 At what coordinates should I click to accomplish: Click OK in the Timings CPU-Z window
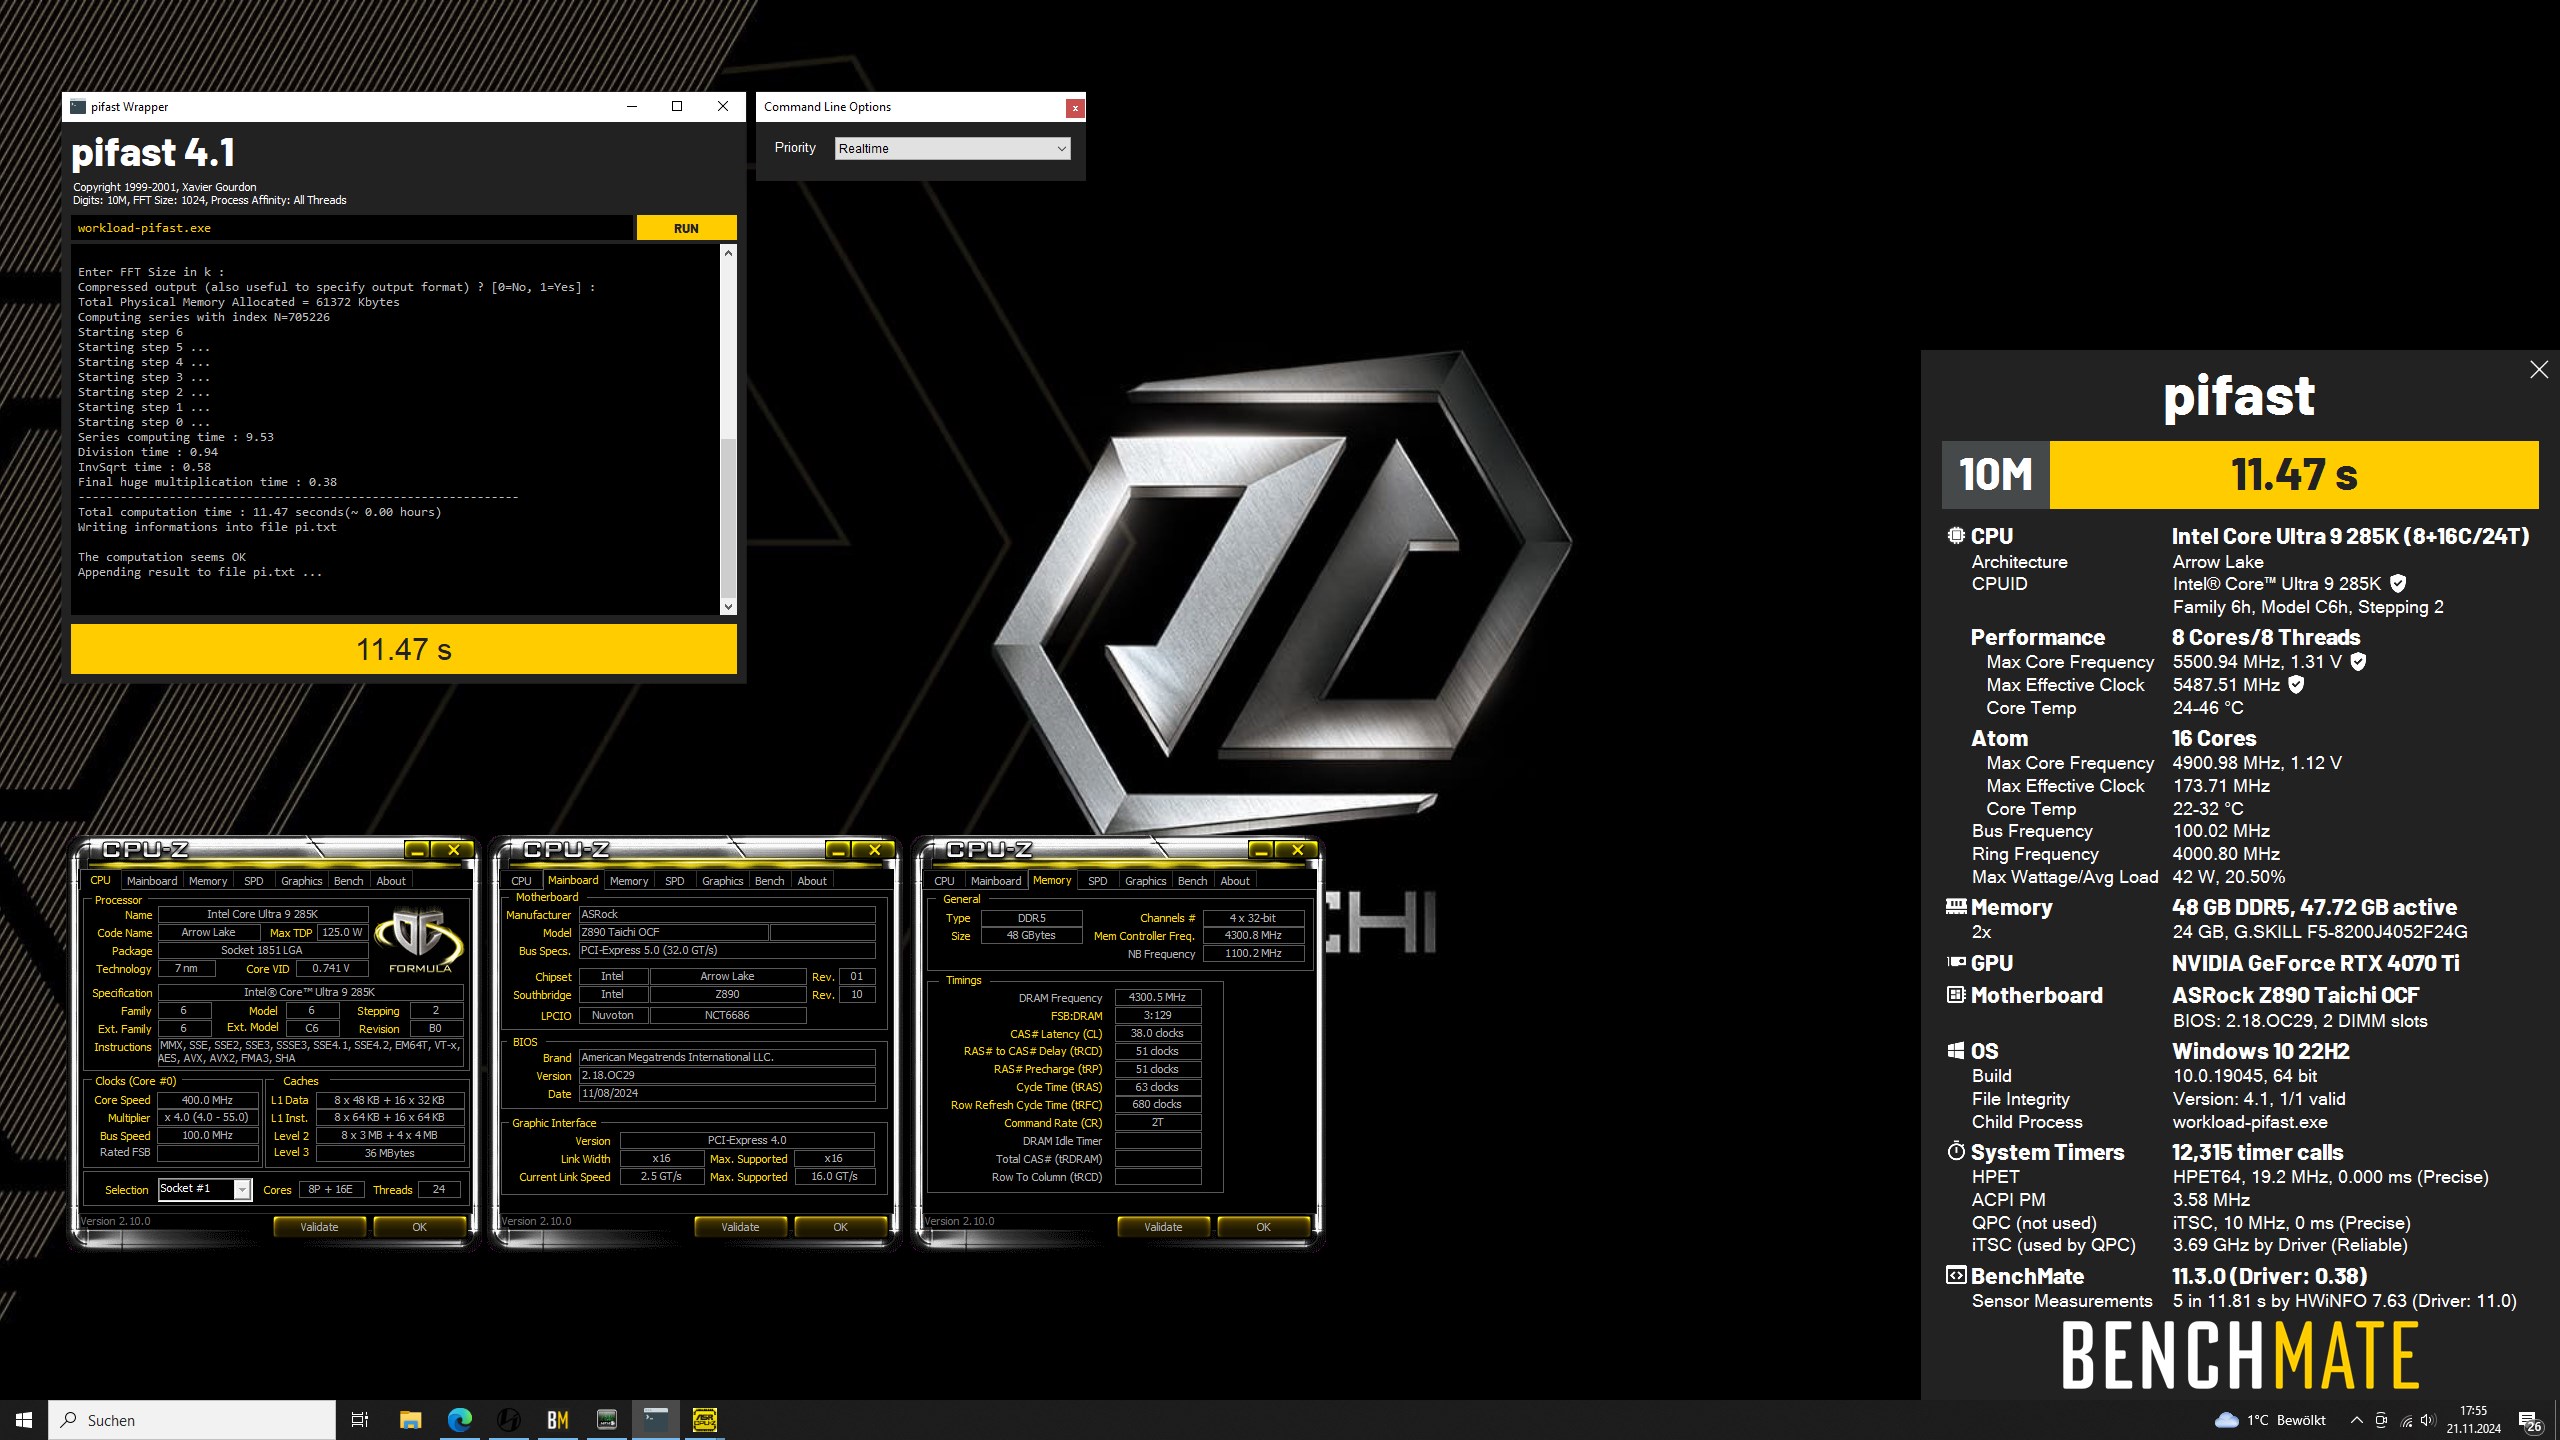[1263, 1227]
